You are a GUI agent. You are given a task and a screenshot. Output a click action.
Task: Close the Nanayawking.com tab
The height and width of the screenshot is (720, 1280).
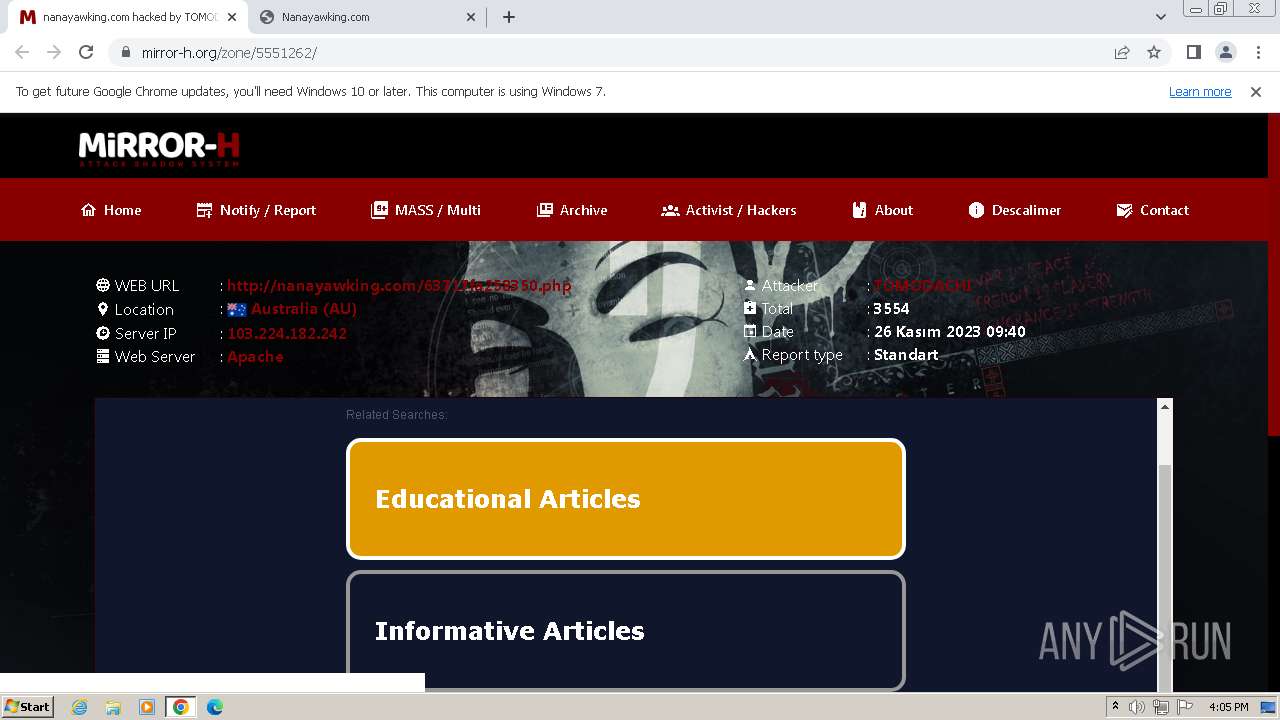(x=471, y=17)
